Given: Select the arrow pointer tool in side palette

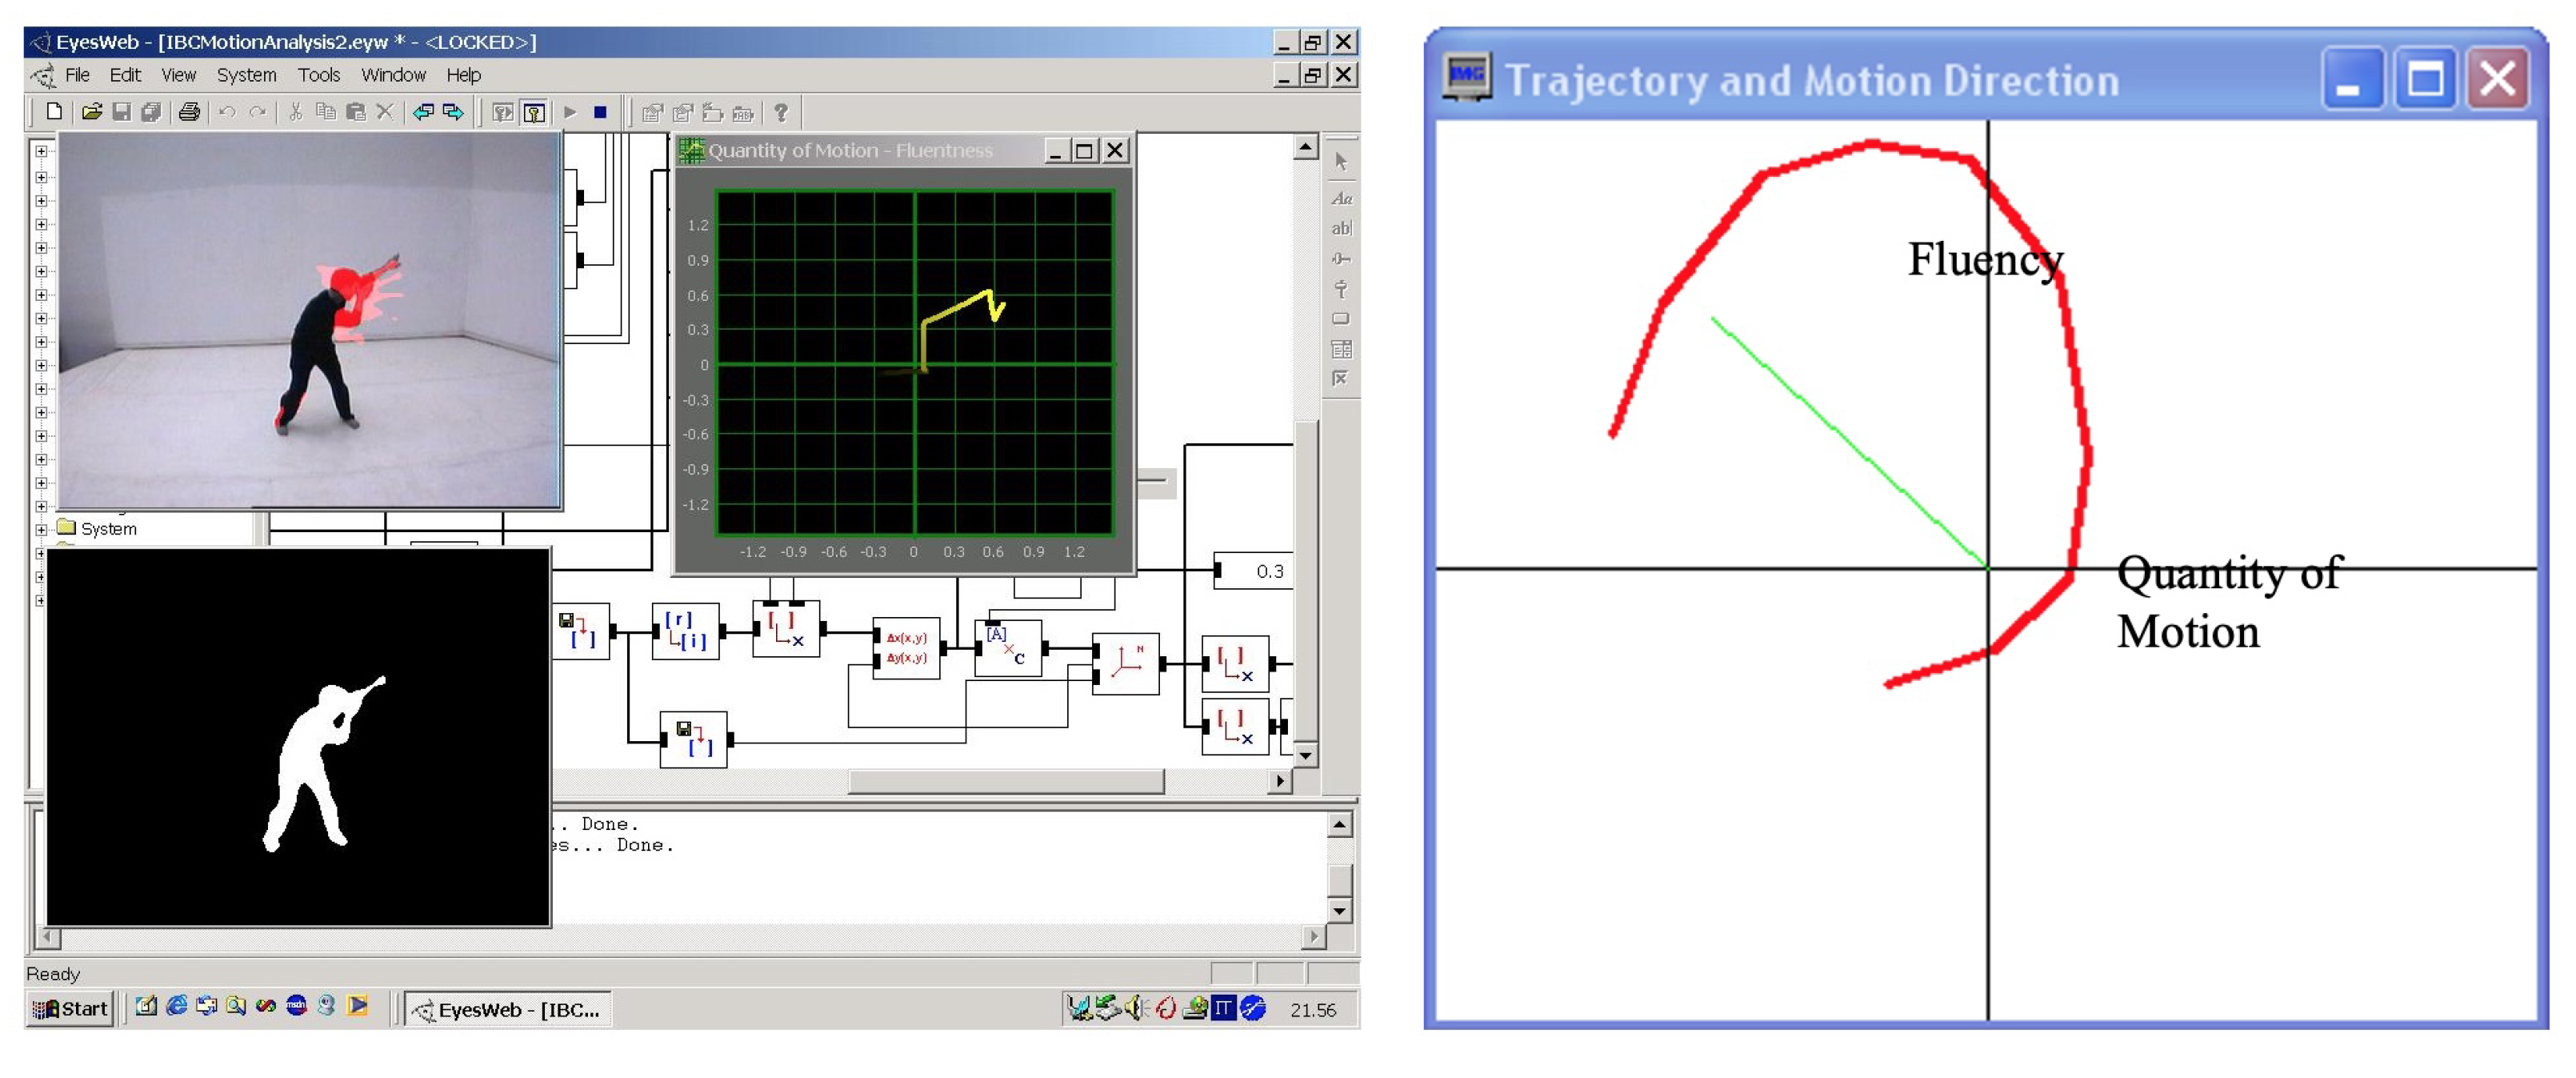Looking at the screenshot, I should coord(1341,161).
